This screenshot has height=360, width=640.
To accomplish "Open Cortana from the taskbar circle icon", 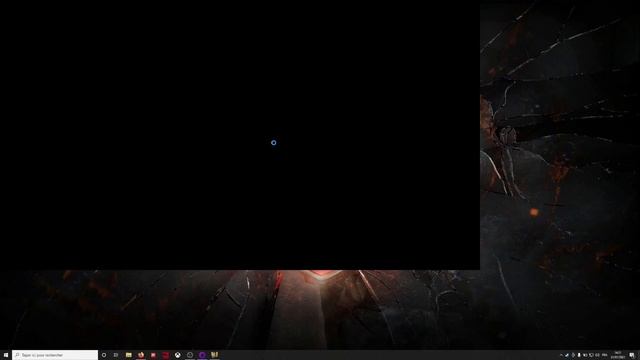I will (104, 355).
